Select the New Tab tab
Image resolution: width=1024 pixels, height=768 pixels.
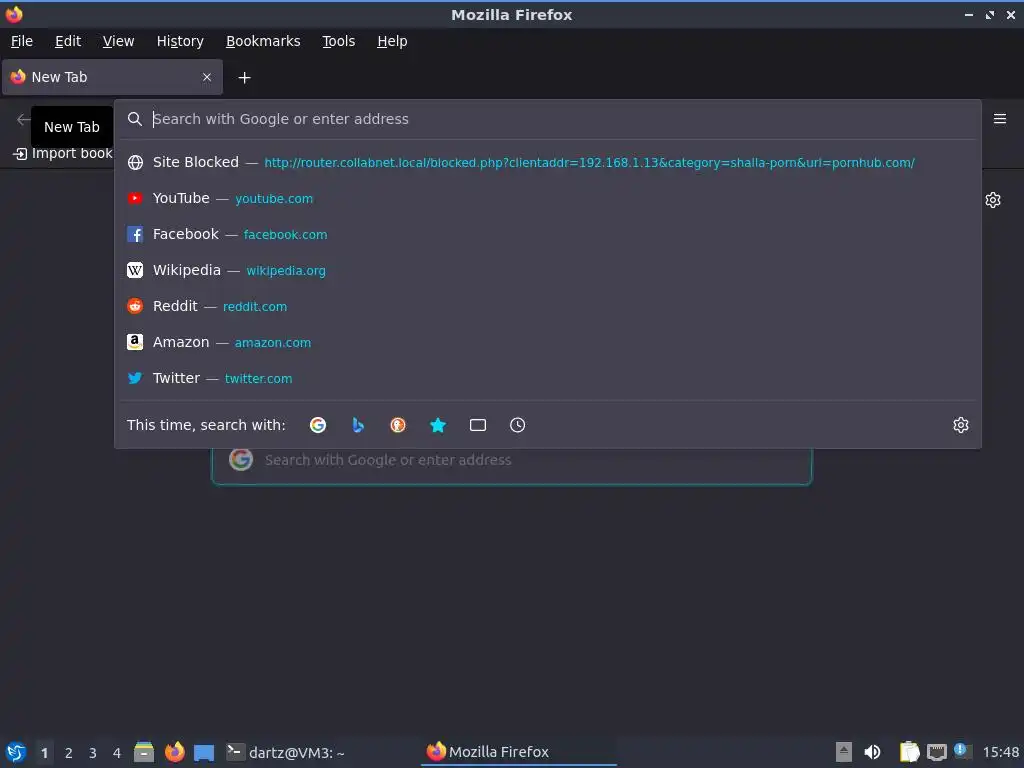click(112, 77)
